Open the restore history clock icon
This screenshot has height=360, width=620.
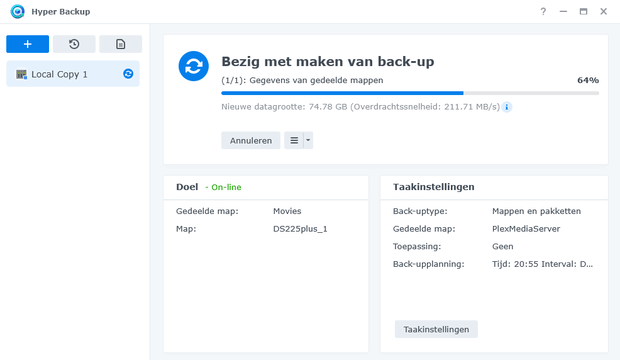click(74, 44)
